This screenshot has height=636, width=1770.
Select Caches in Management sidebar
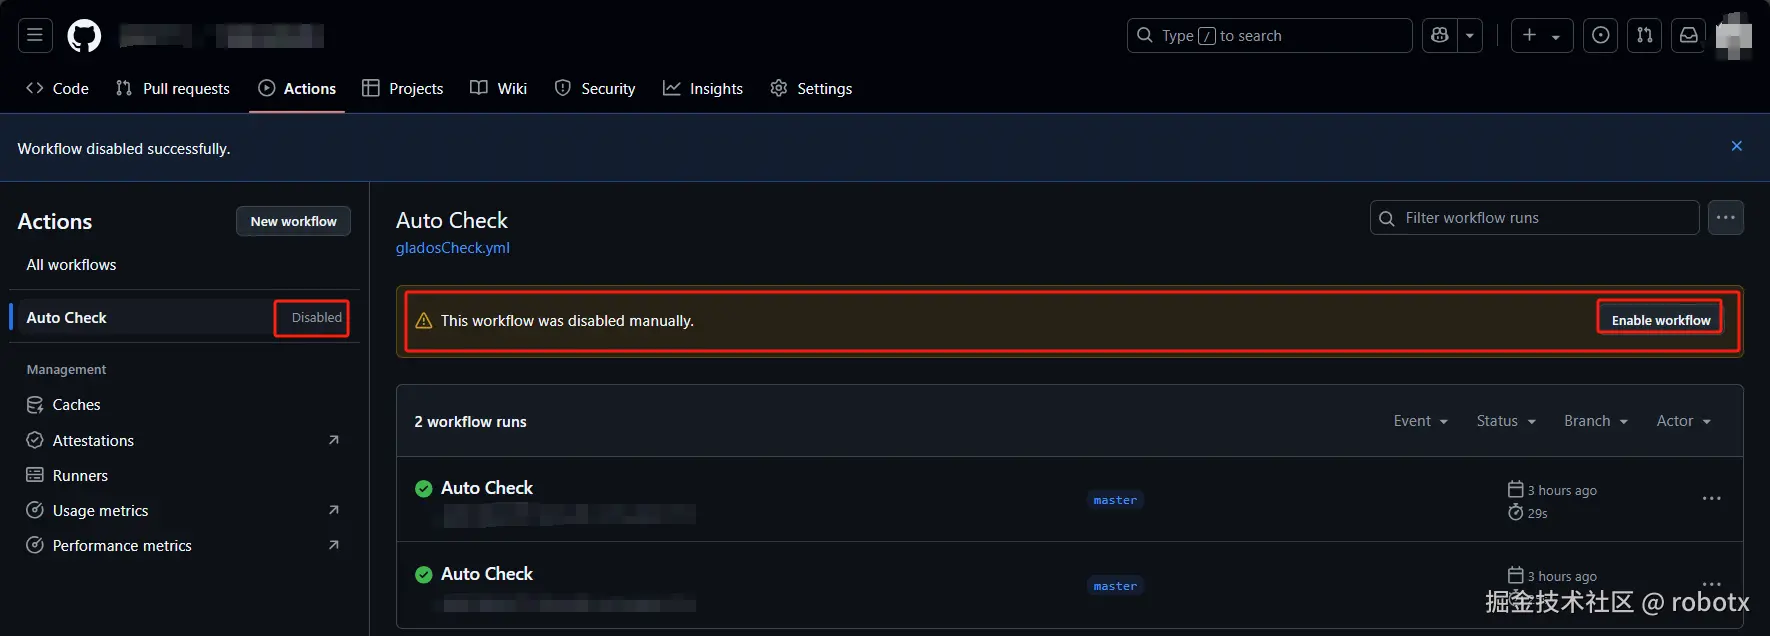pyautogui.click(x=76, y=405)
